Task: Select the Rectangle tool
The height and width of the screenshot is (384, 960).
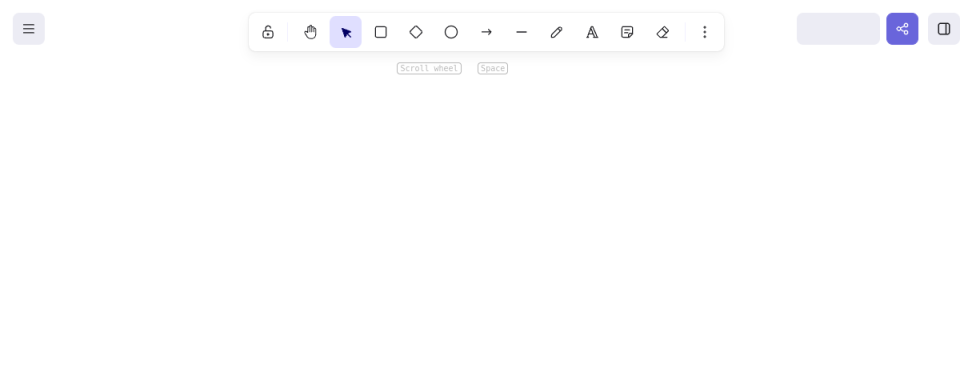Action: point(381,32)
